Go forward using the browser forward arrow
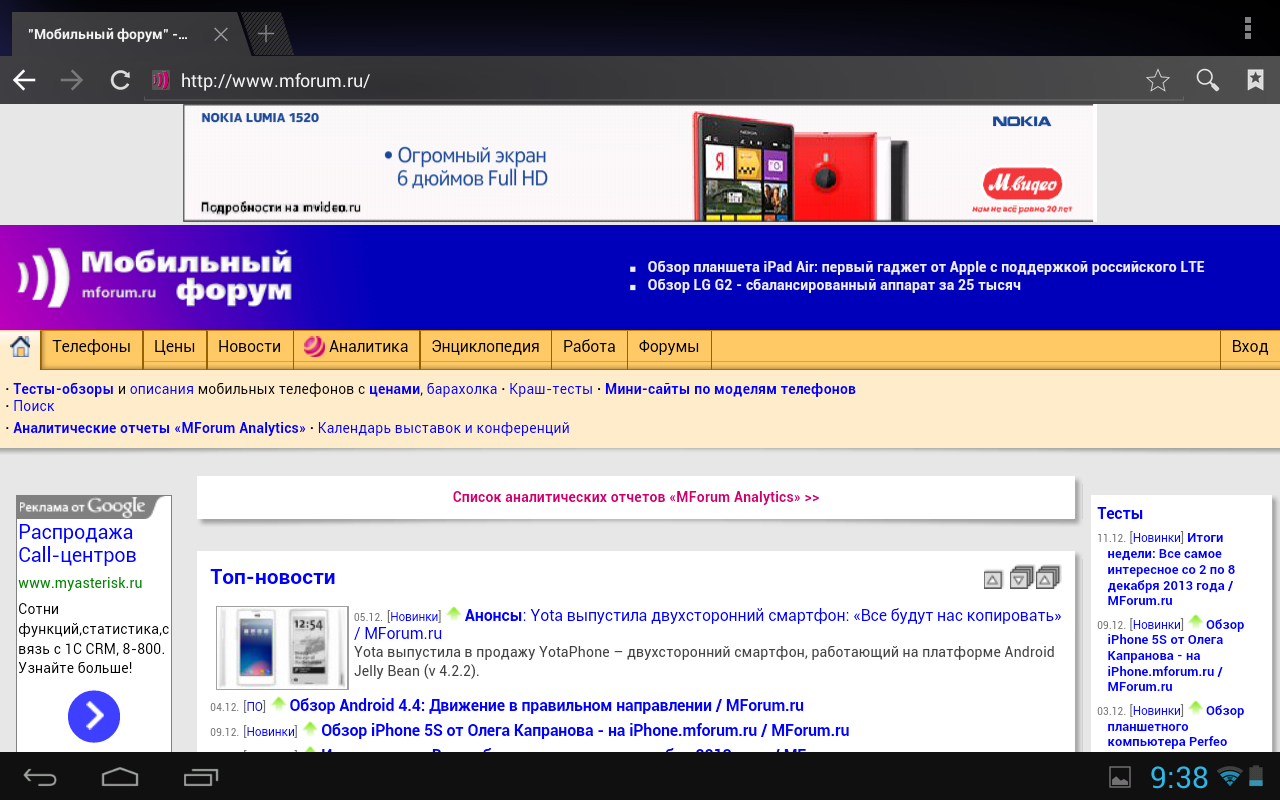1280x800 pixels. pyautogui.click(x=71, y=81)
